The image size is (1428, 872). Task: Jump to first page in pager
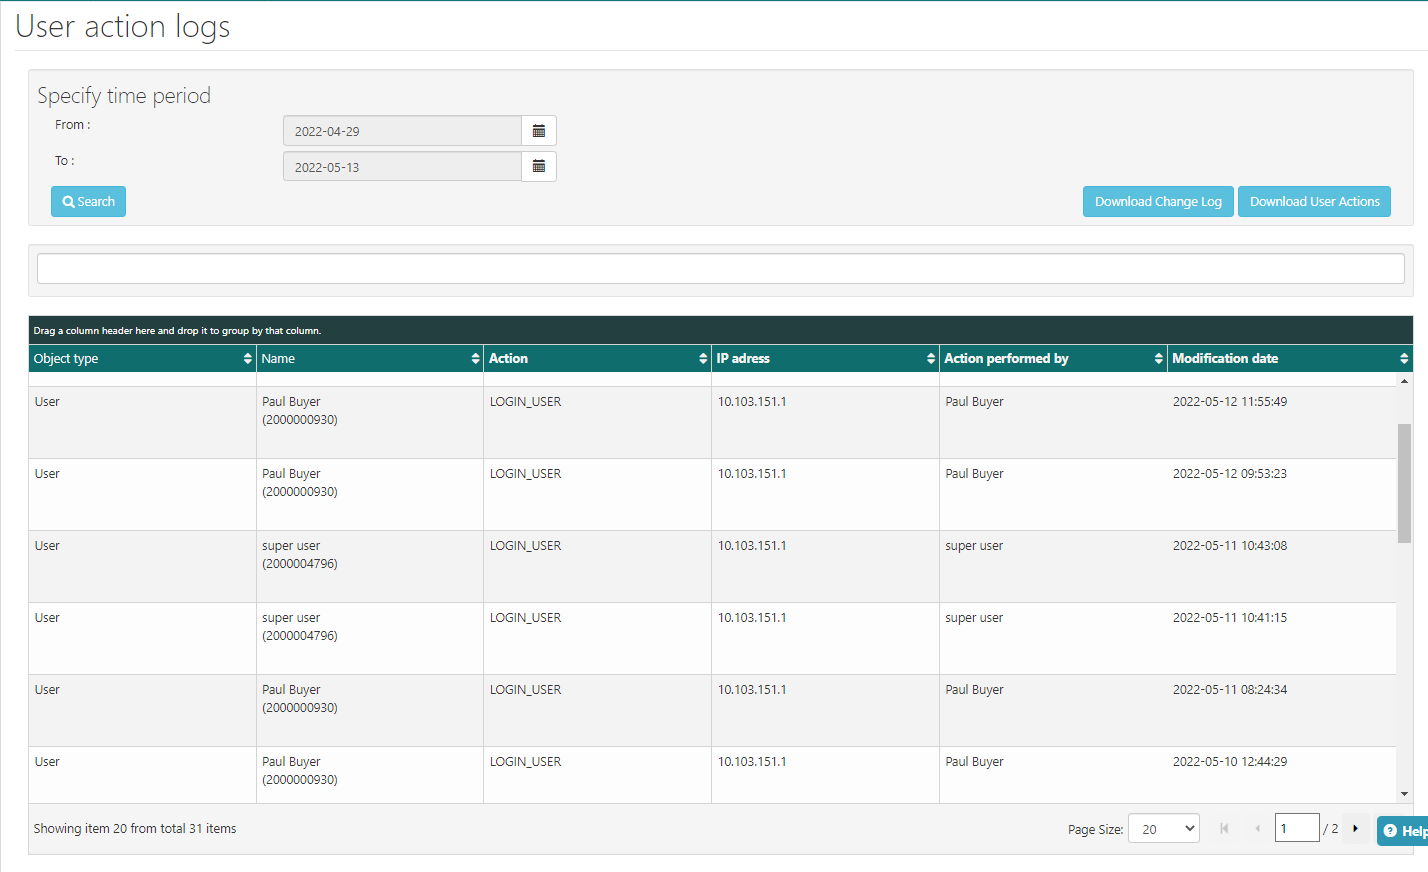click(x=1224, y=829)
